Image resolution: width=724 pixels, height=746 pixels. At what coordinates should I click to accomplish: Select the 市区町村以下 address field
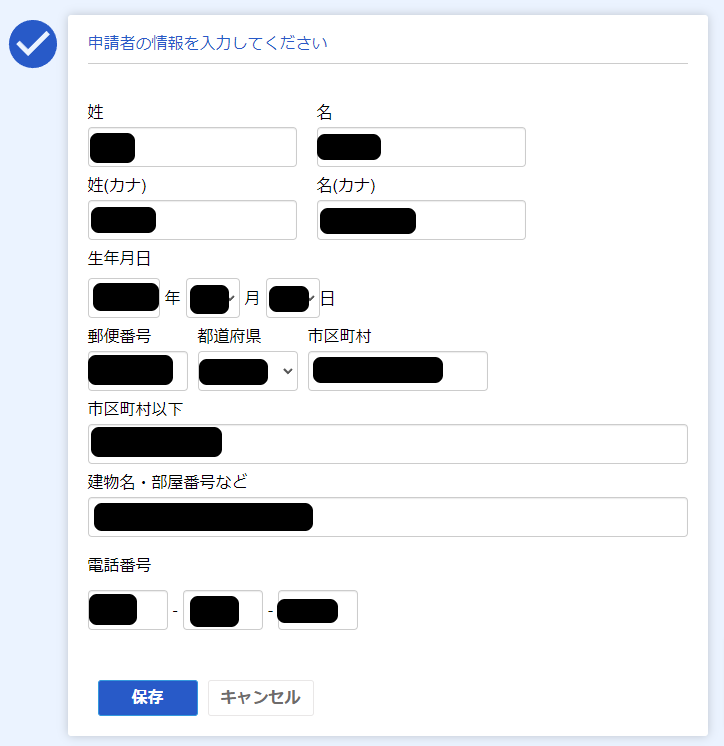[387, 444]
